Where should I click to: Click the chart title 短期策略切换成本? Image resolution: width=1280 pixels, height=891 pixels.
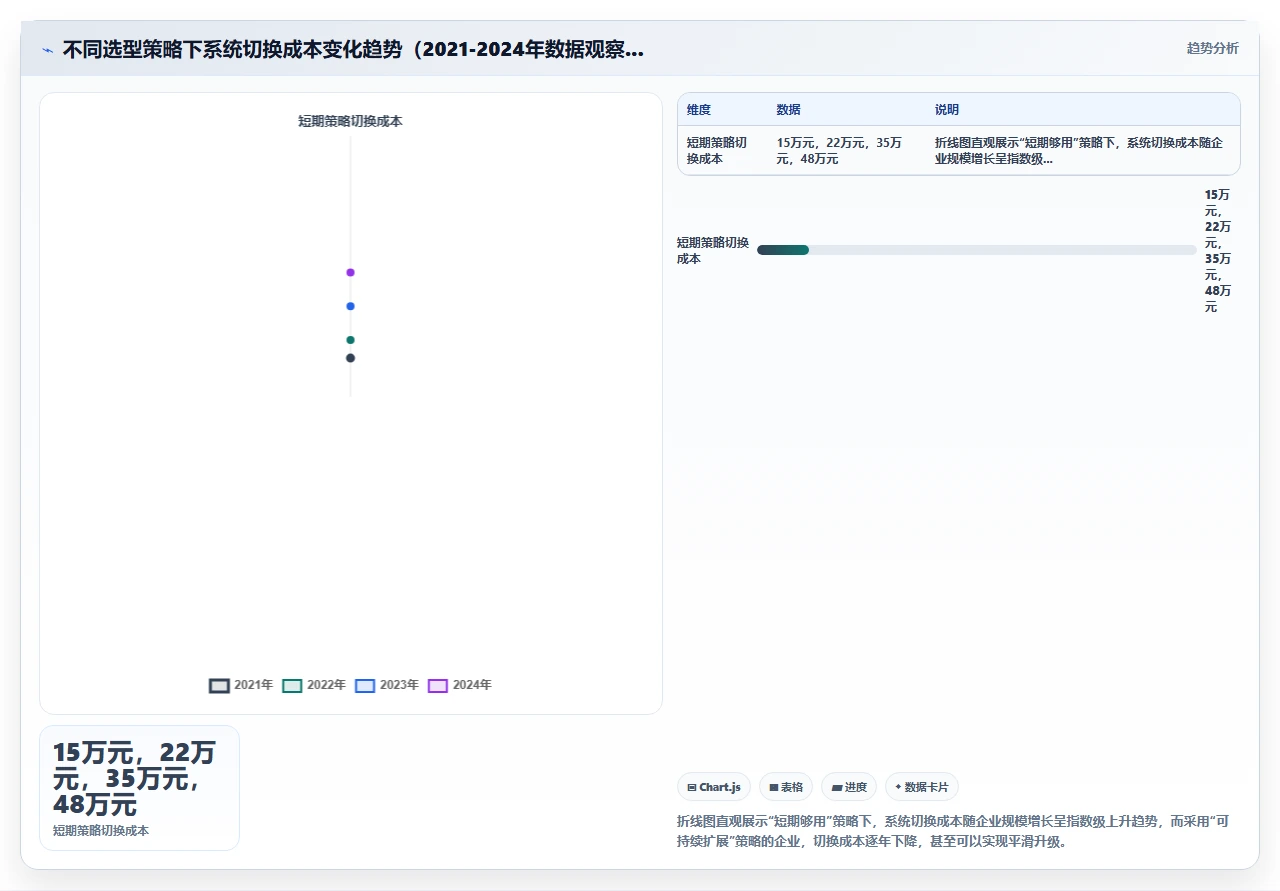tap(350, 121)
